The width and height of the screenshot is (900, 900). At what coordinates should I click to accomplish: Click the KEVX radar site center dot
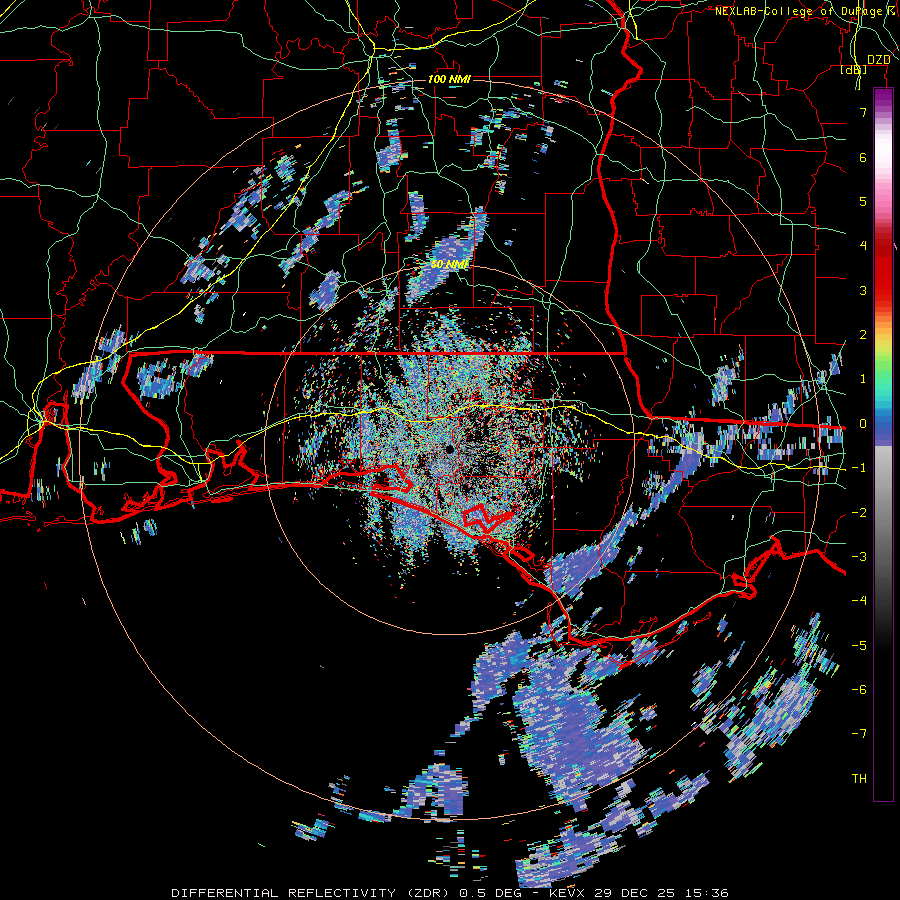pos(449,449)
